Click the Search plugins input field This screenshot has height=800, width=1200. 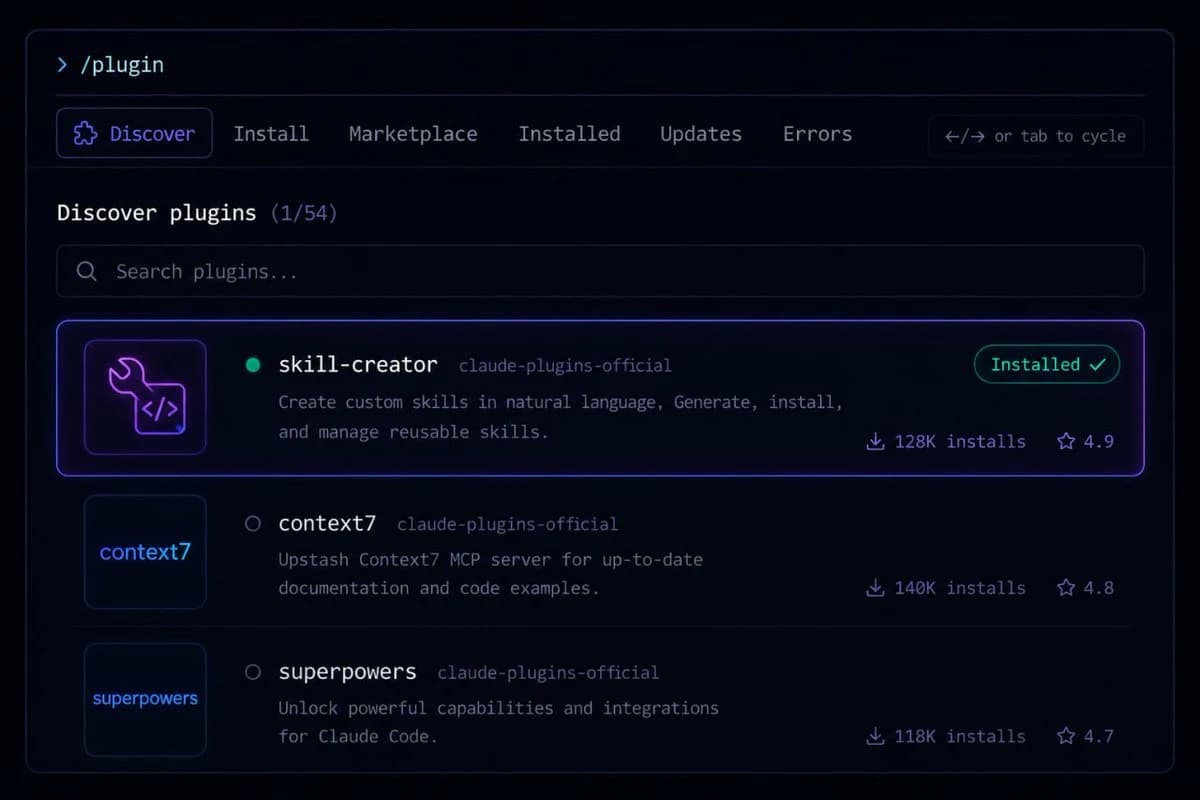click(x=600, y=271)
